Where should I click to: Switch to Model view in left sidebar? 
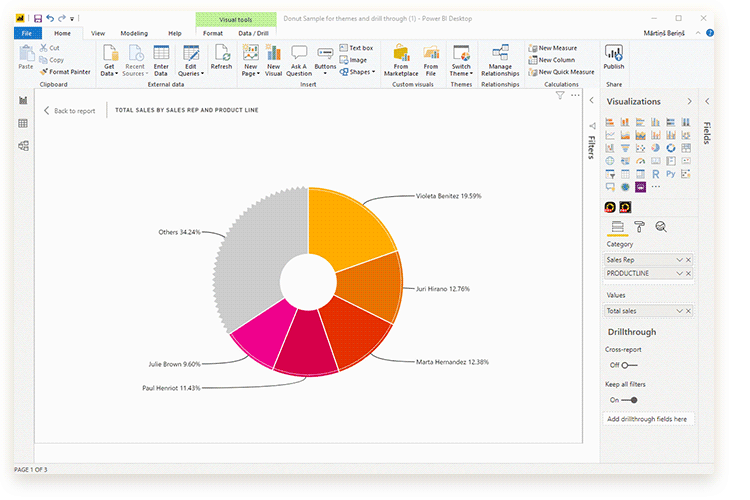point(23,146)
